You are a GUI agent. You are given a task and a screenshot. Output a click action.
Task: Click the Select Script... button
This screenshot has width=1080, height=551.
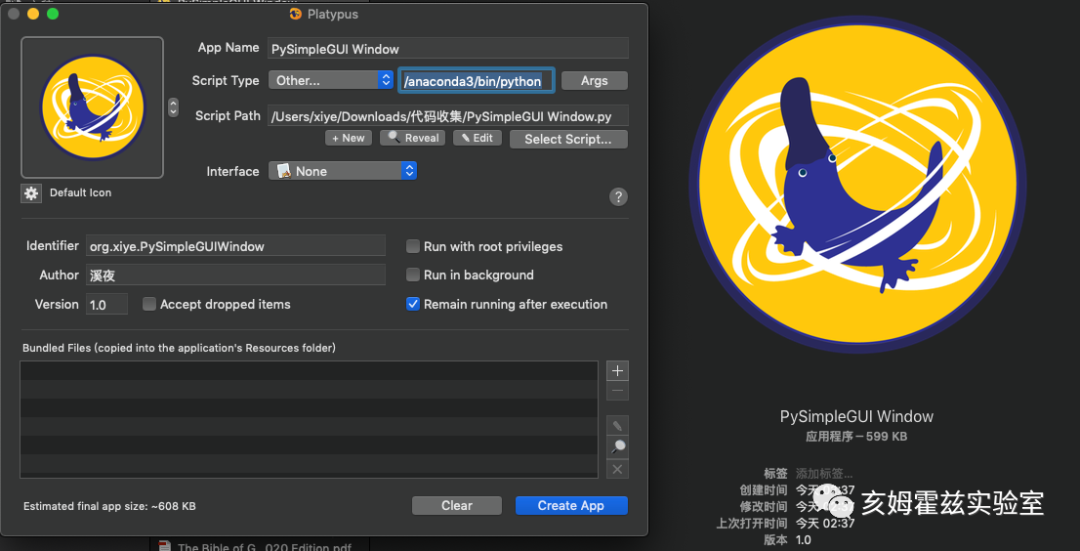(568, 139)
